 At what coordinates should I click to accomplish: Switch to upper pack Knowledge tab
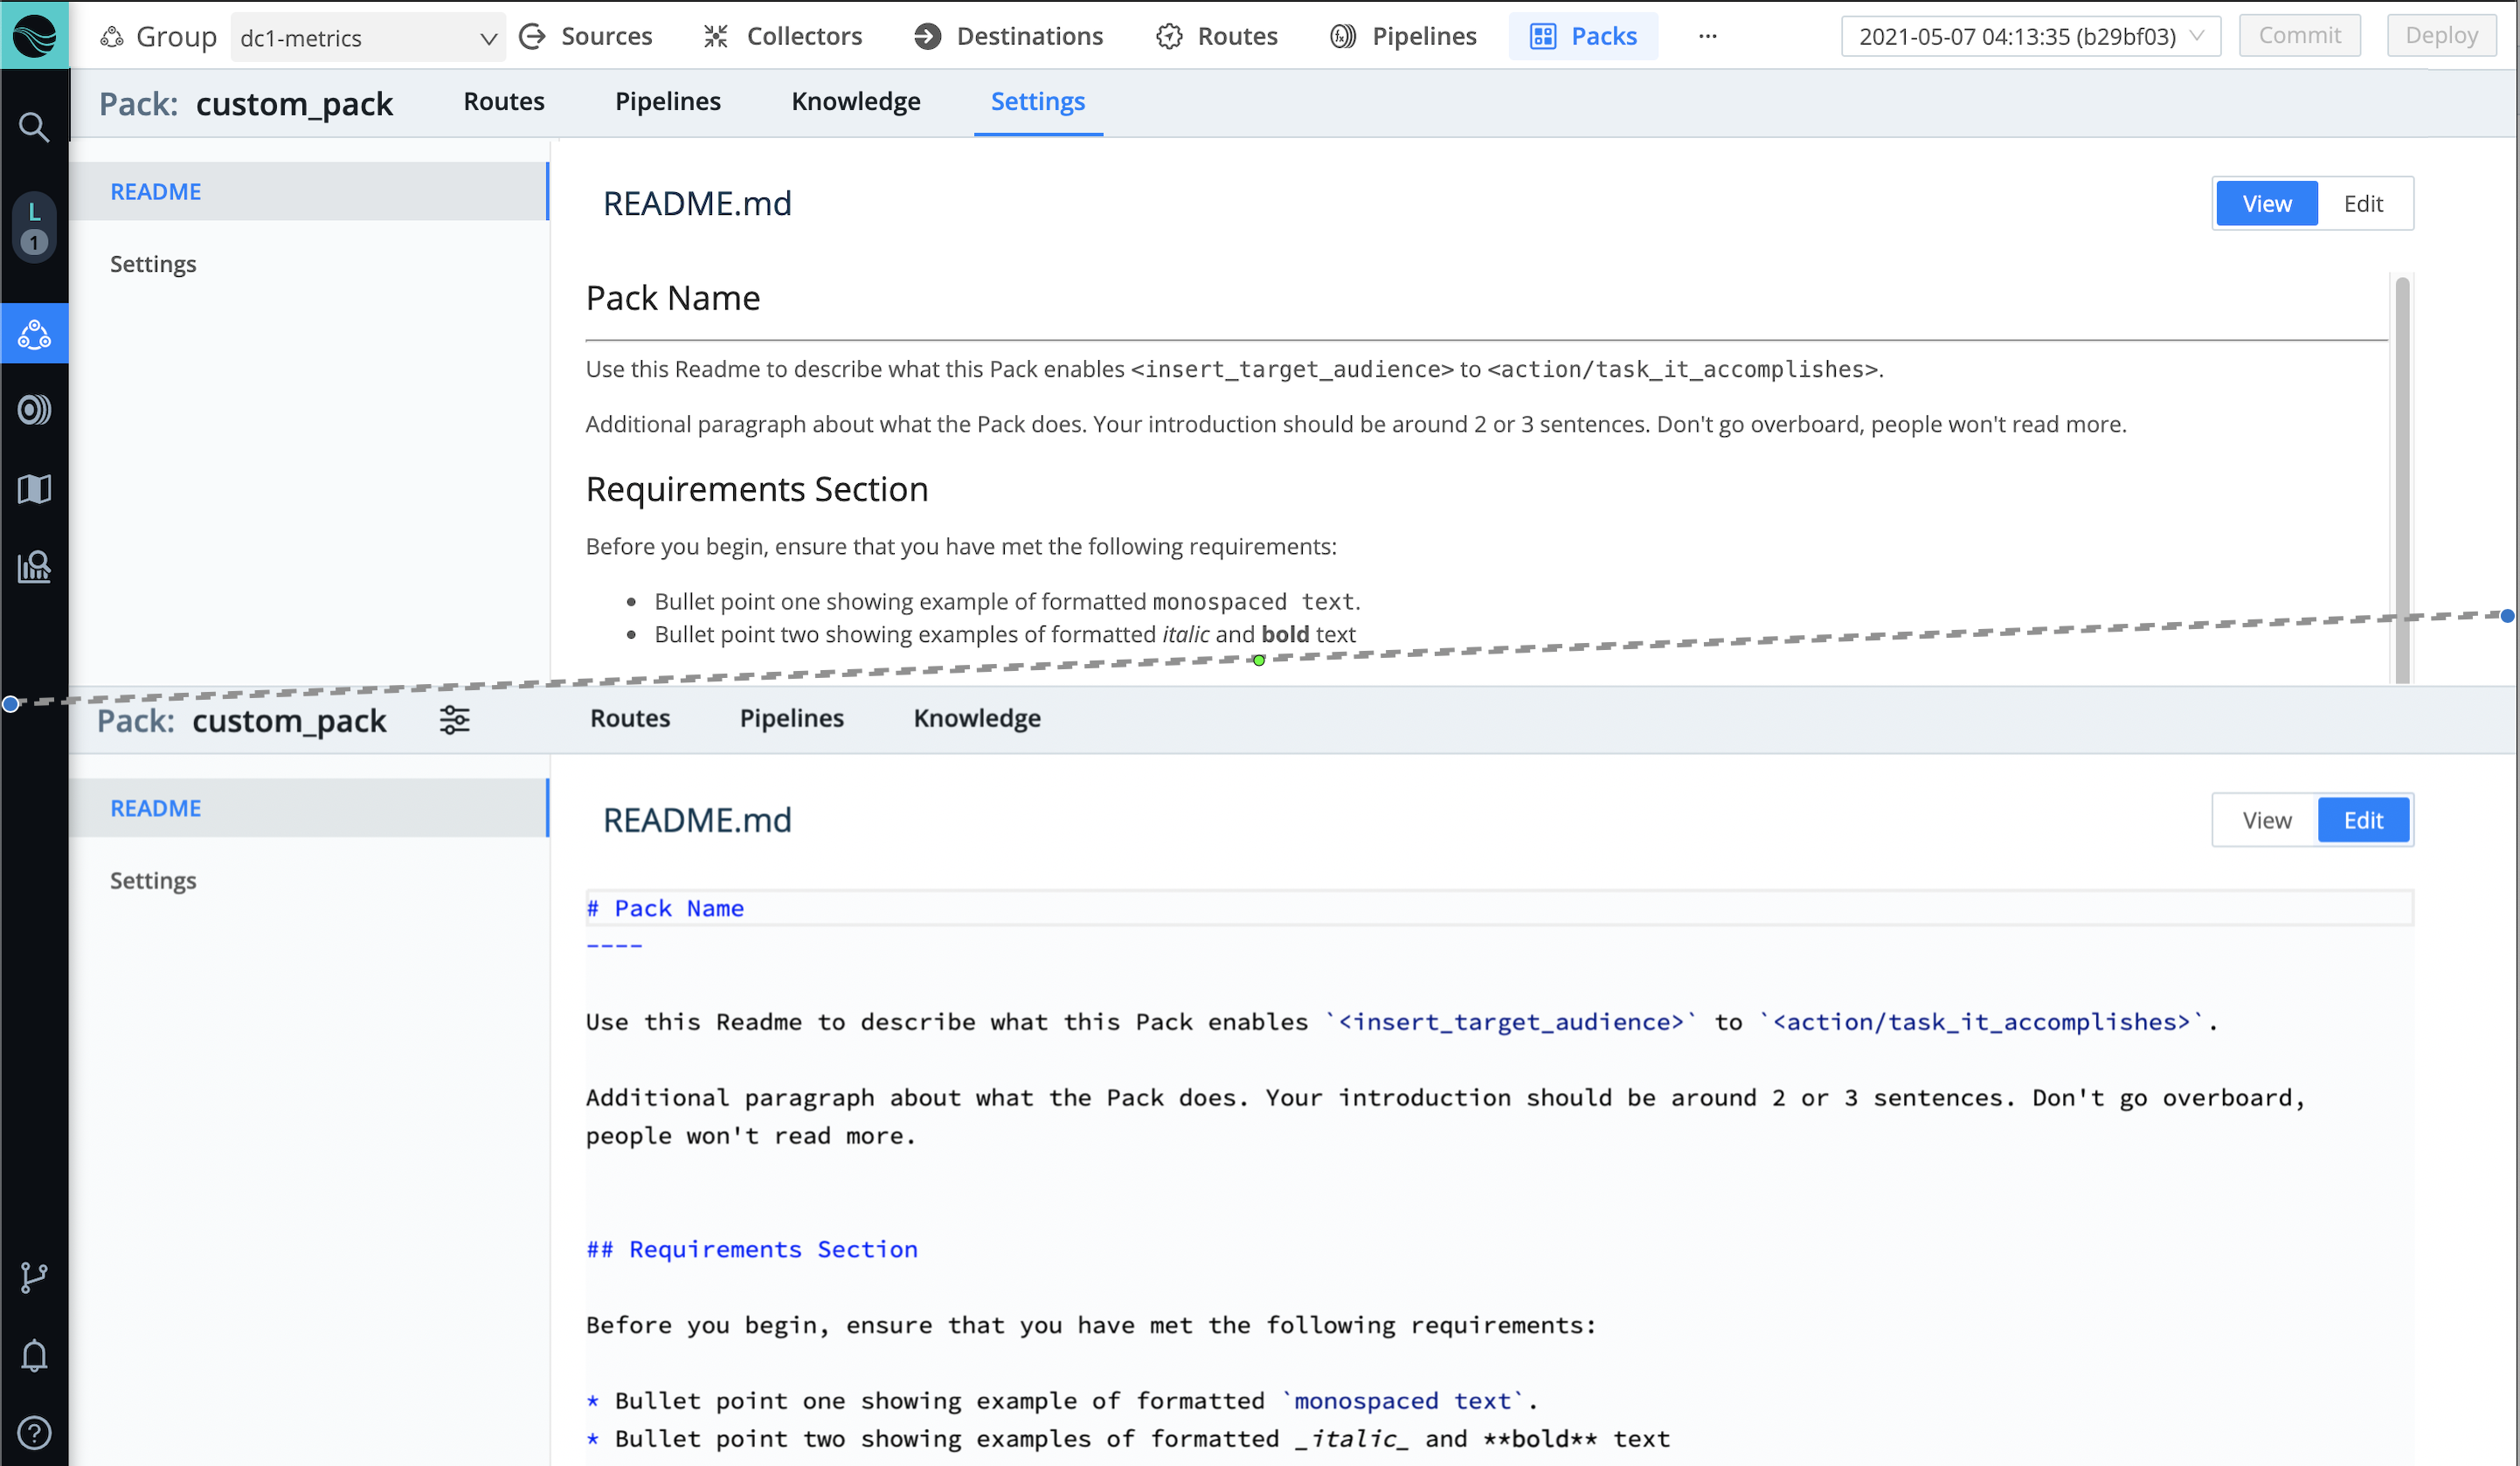(x=856, y=101)
